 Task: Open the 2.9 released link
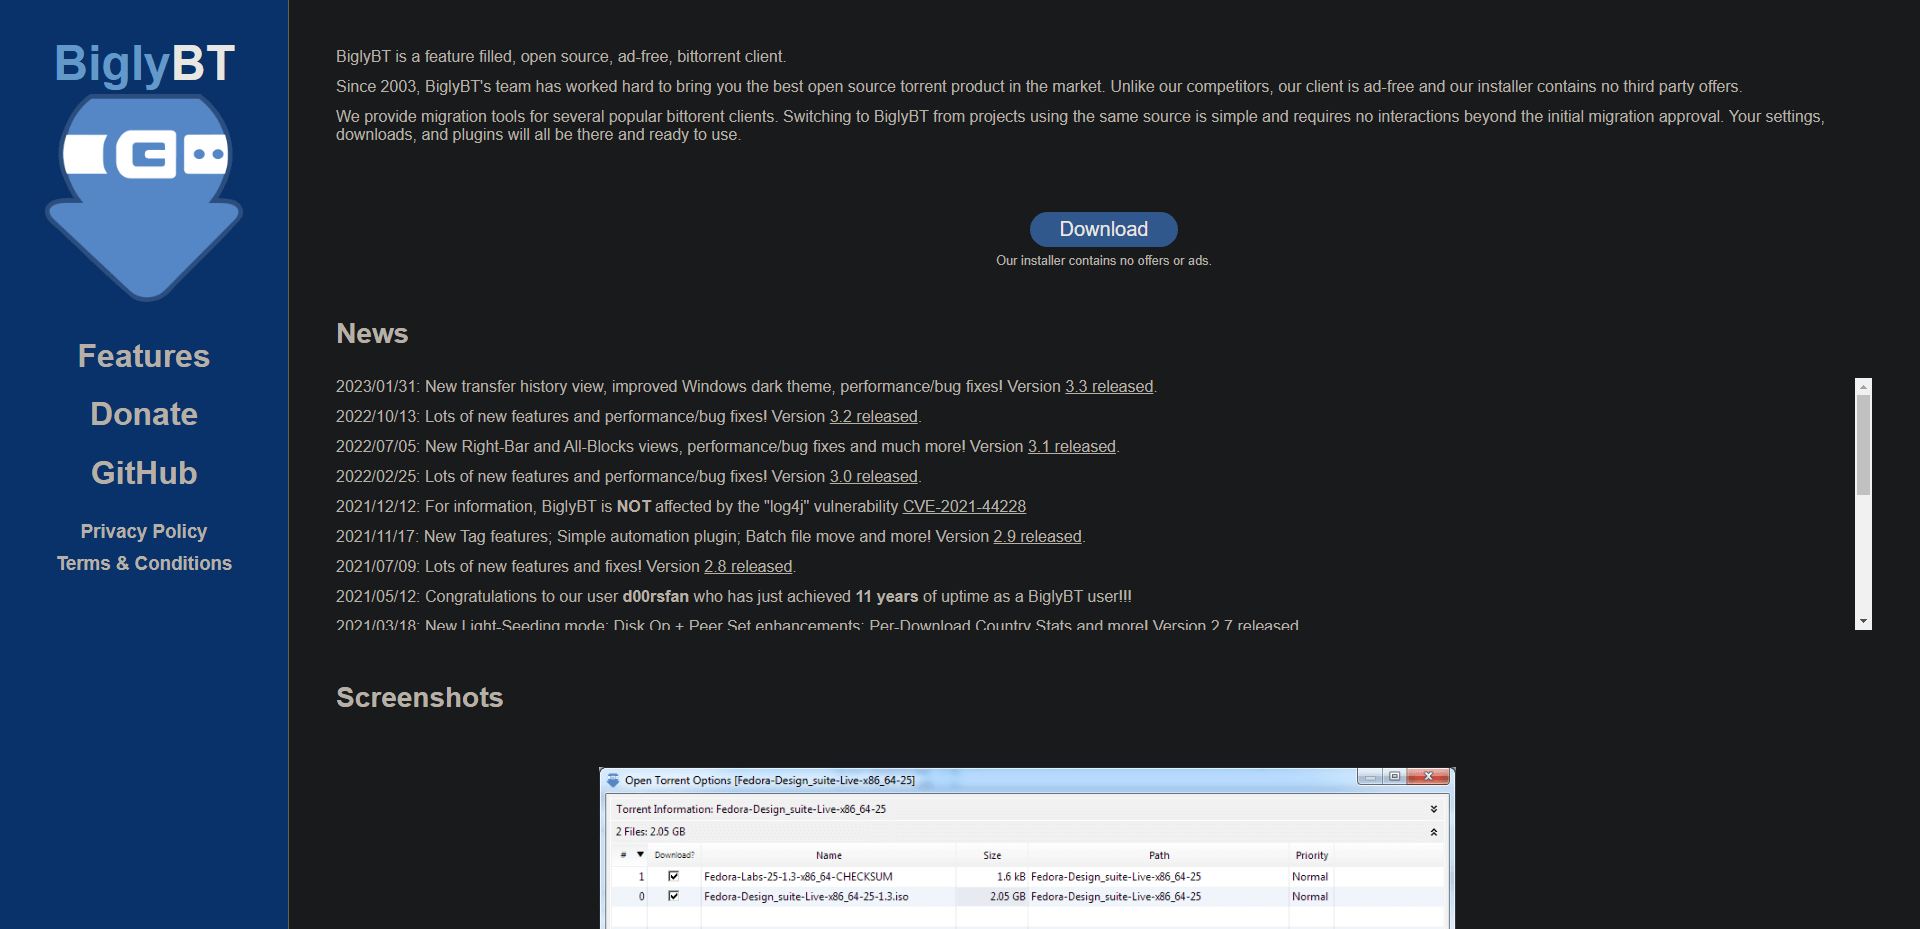(x=1037, y=537)
